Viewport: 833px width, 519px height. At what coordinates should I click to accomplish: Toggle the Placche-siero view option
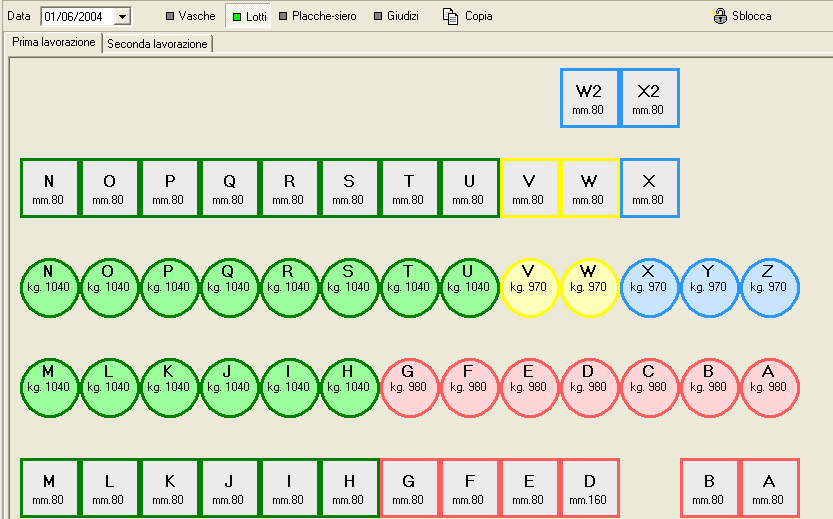[x=317, y=16]
